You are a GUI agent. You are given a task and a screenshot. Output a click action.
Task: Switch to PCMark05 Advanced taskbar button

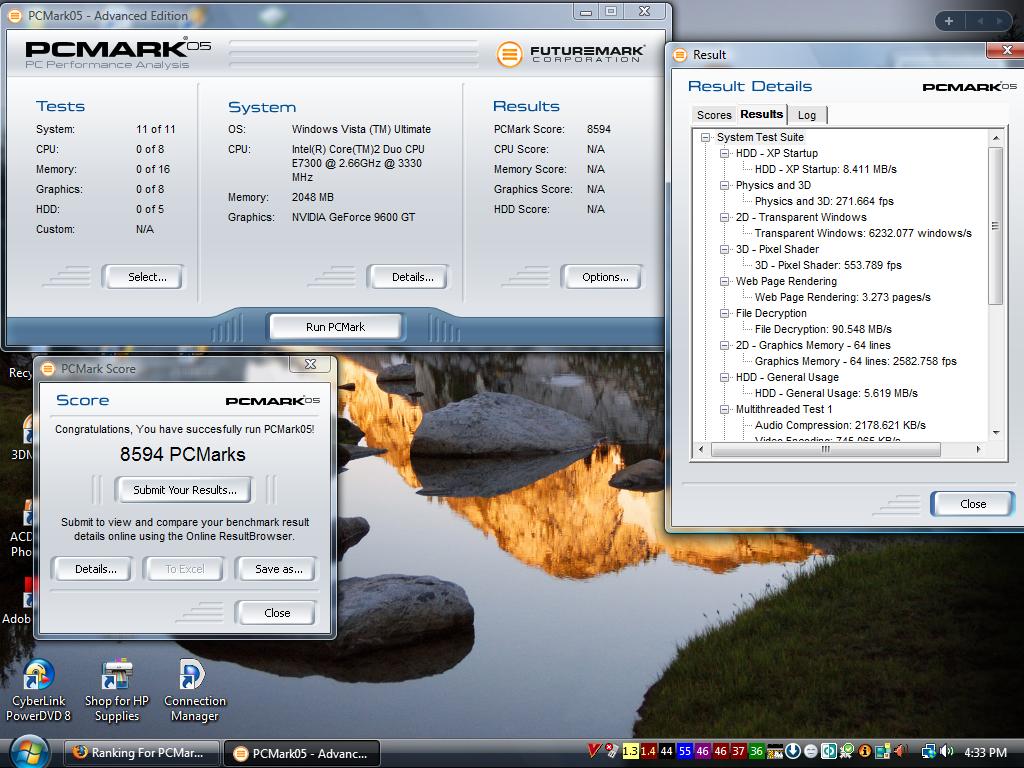302,754
